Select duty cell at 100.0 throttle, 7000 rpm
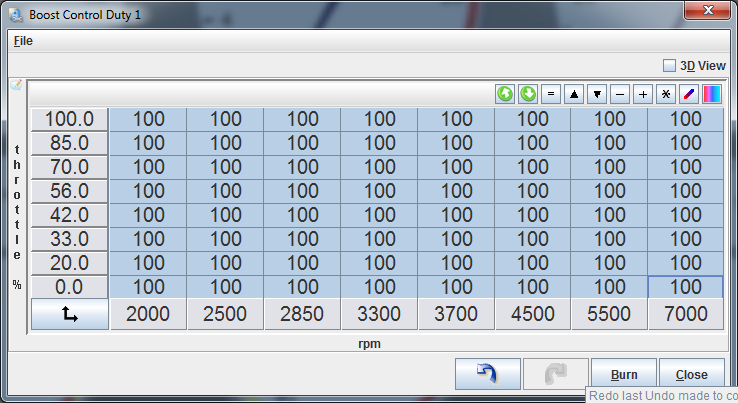 tap(686, 120)
